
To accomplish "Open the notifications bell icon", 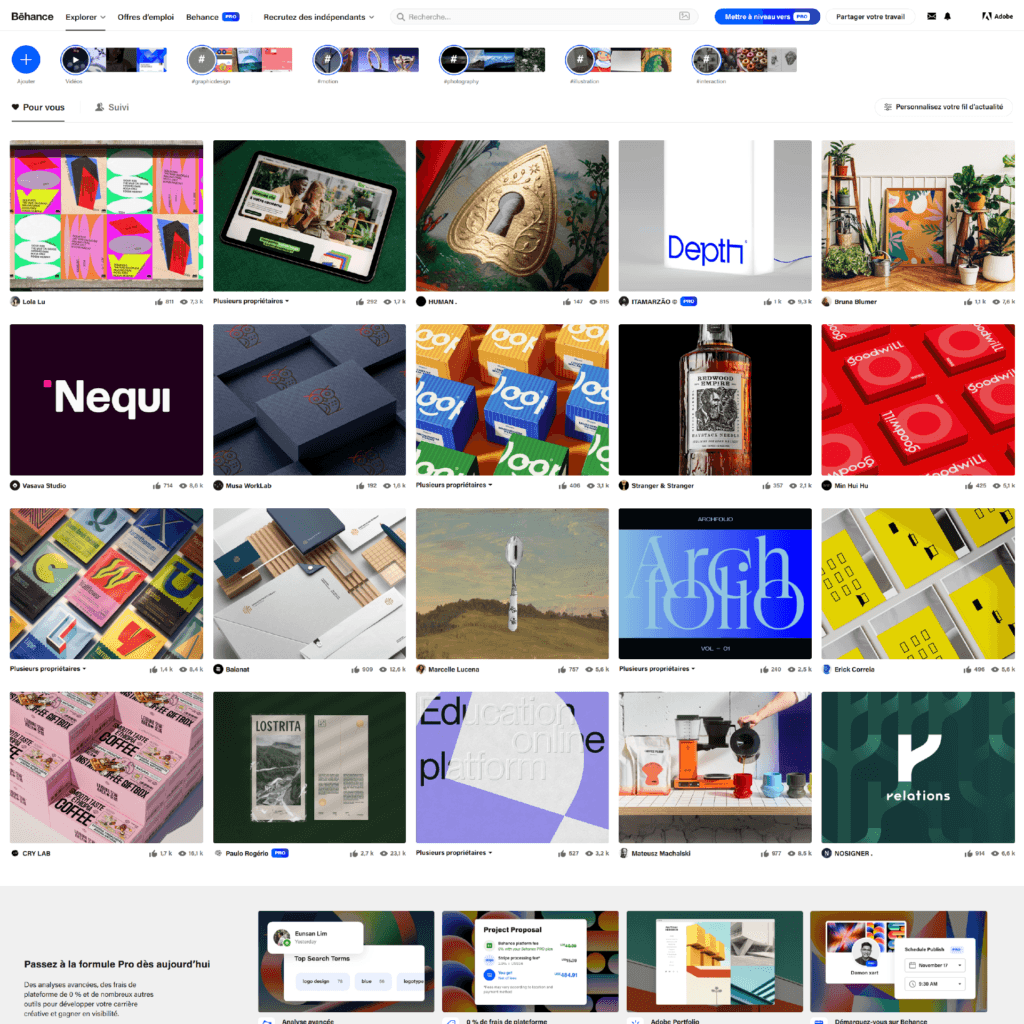I will (x=947, y=16).
